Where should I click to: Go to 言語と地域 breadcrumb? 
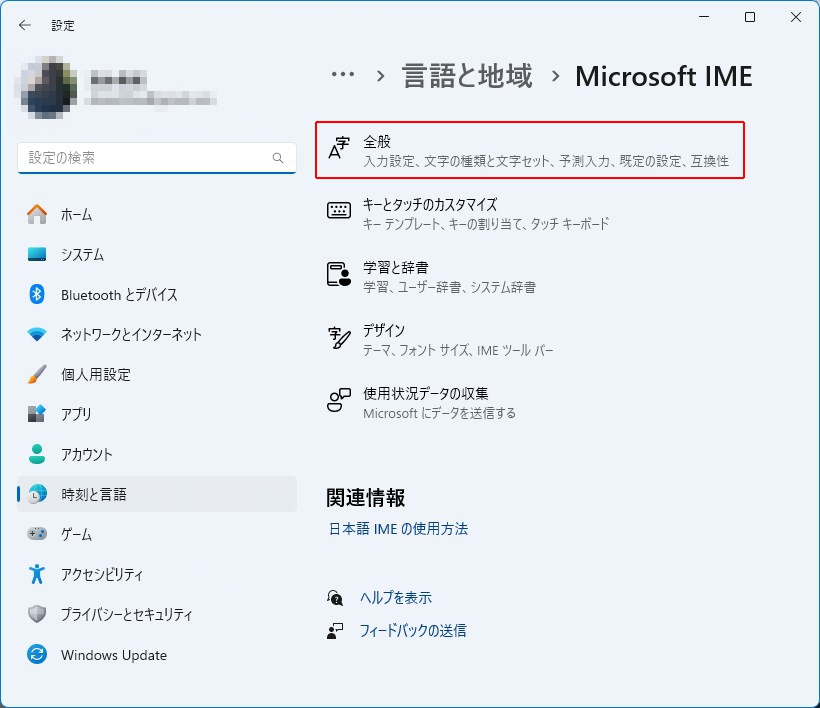(467, 76)
